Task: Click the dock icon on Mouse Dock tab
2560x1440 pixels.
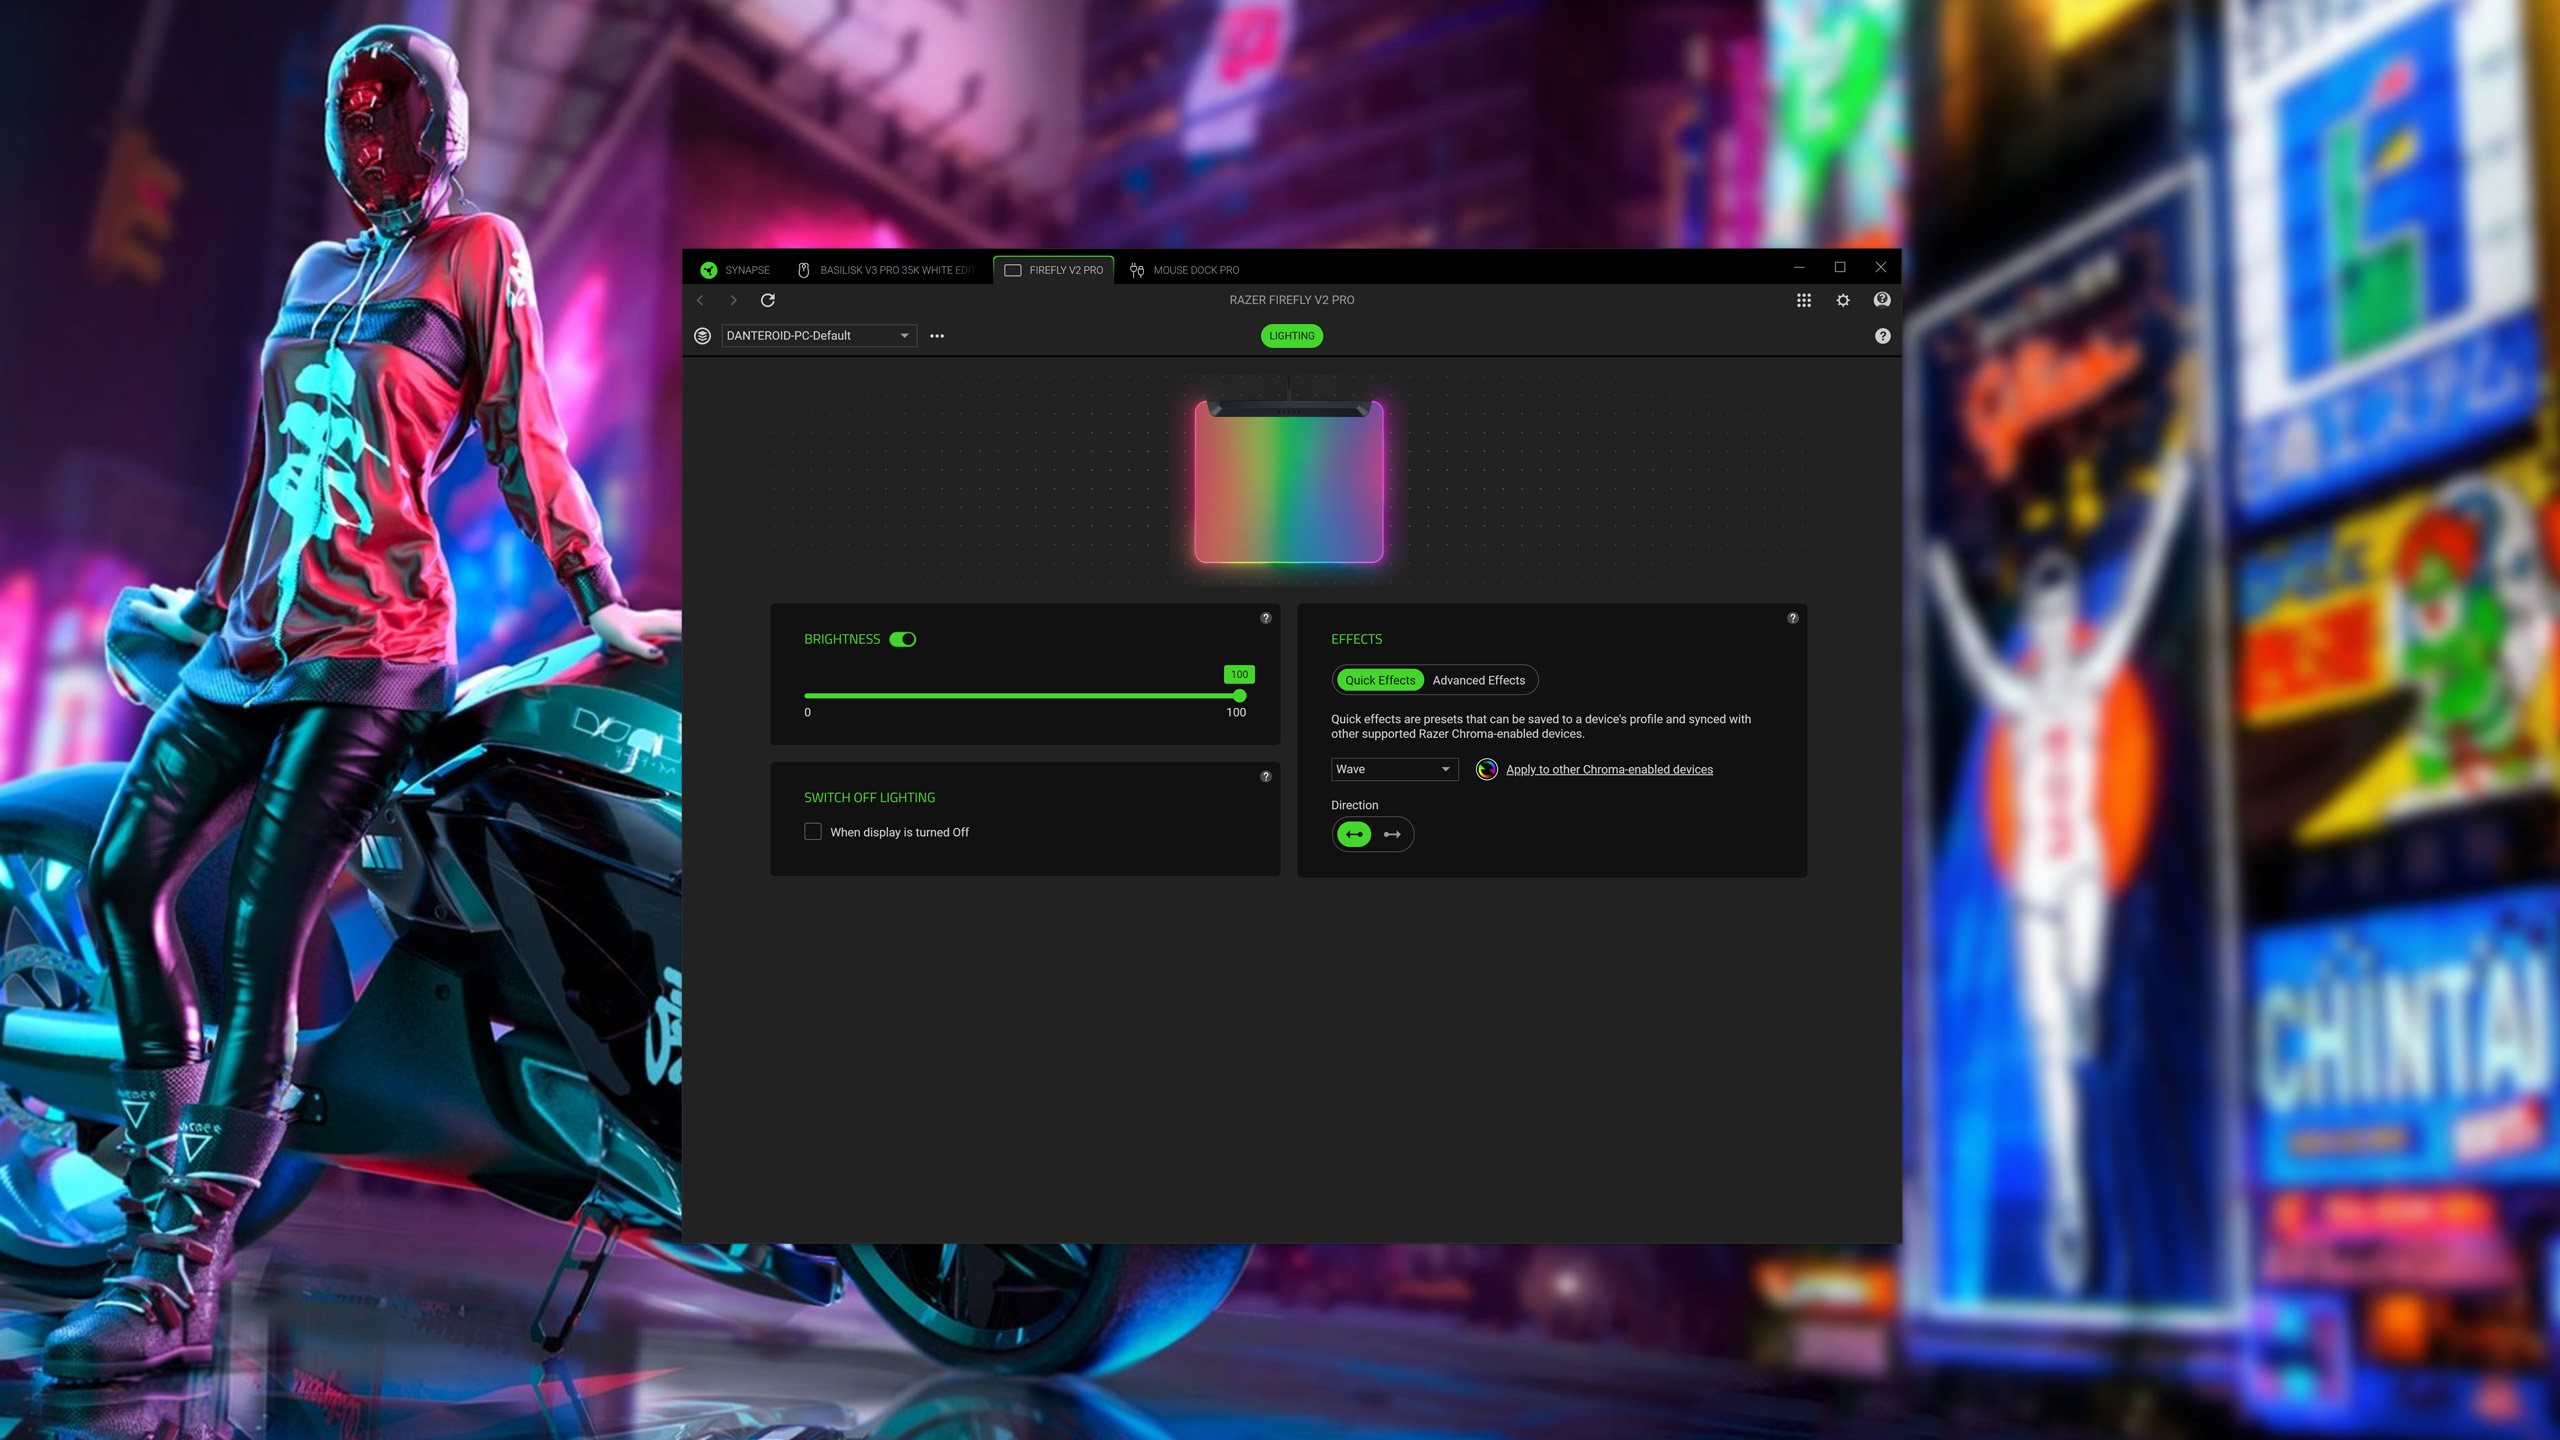Action: click(x=1137, y=270)
